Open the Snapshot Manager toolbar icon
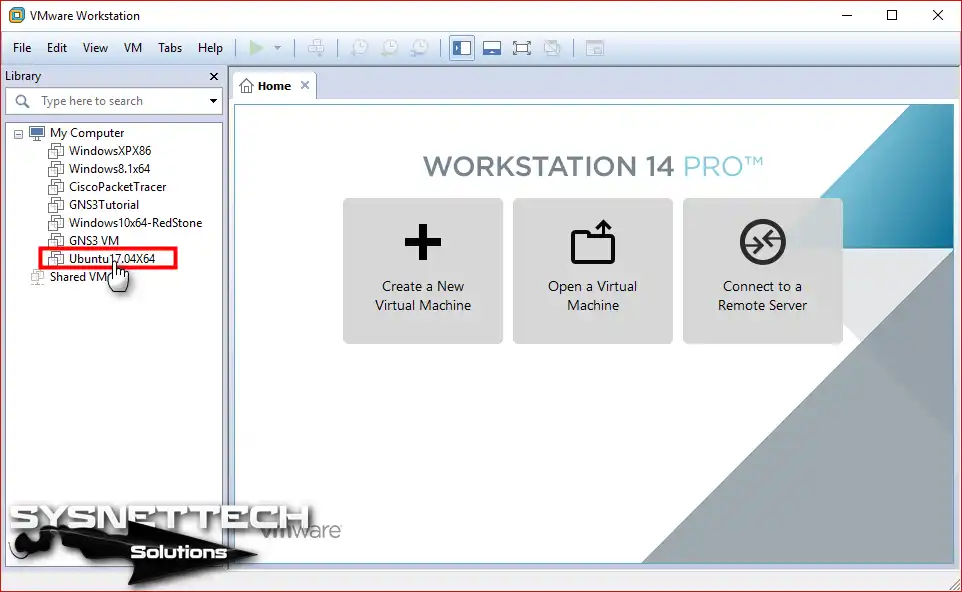Image resolution: width=962 pixels, height=592 pixels. [x=420, y=48]
